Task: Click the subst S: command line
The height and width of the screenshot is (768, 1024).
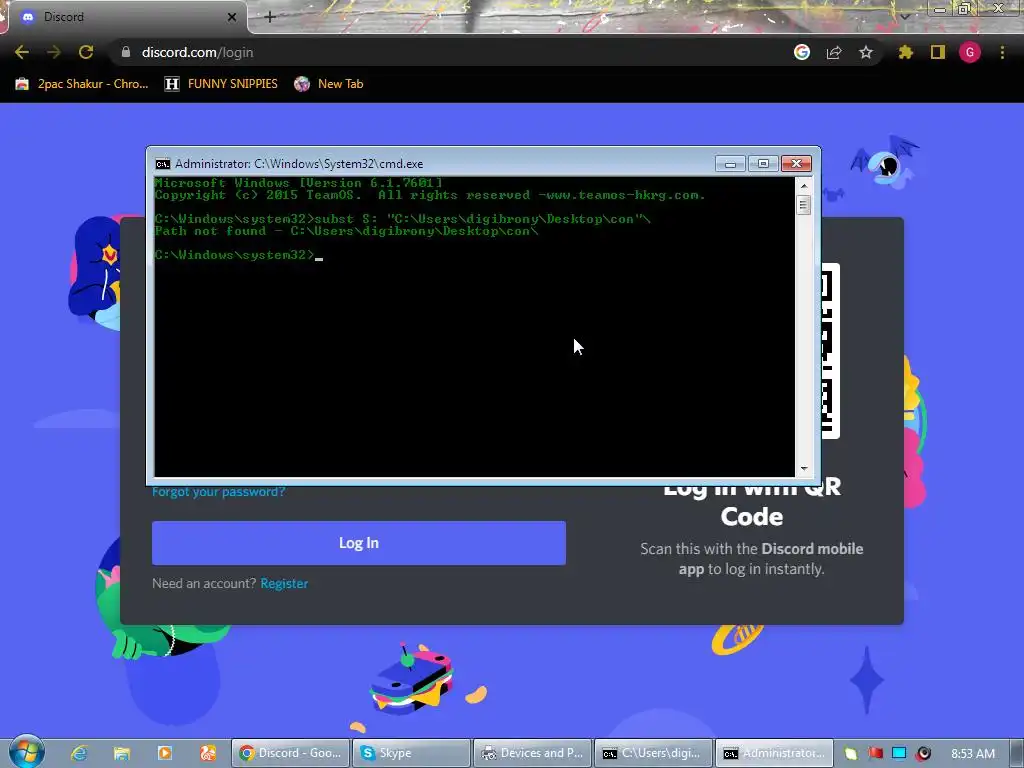Action: [403, 219]
